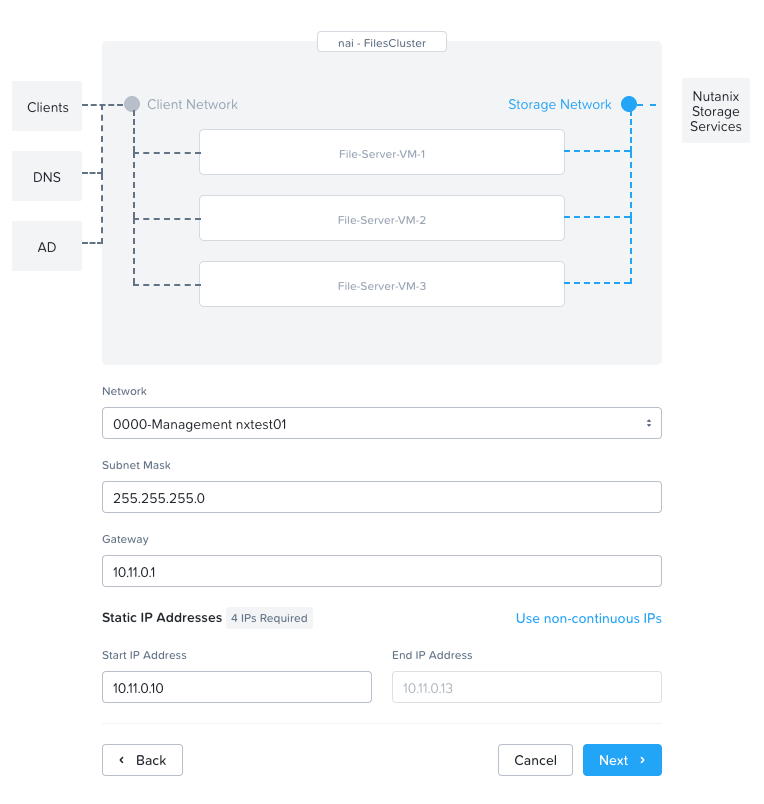Click the Nutanix Storage Services block
Viewport: 764px width, 804px height.
(715, 111)
